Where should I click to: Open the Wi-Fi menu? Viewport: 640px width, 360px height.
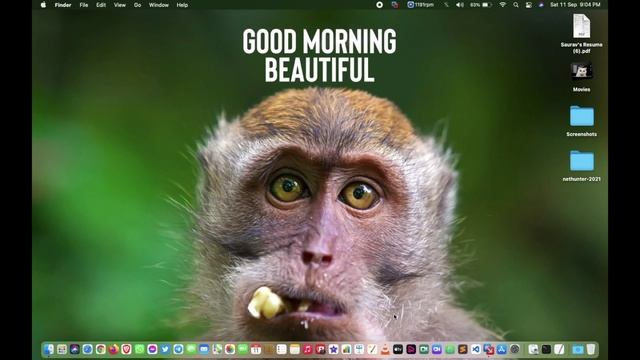[503, 5]
